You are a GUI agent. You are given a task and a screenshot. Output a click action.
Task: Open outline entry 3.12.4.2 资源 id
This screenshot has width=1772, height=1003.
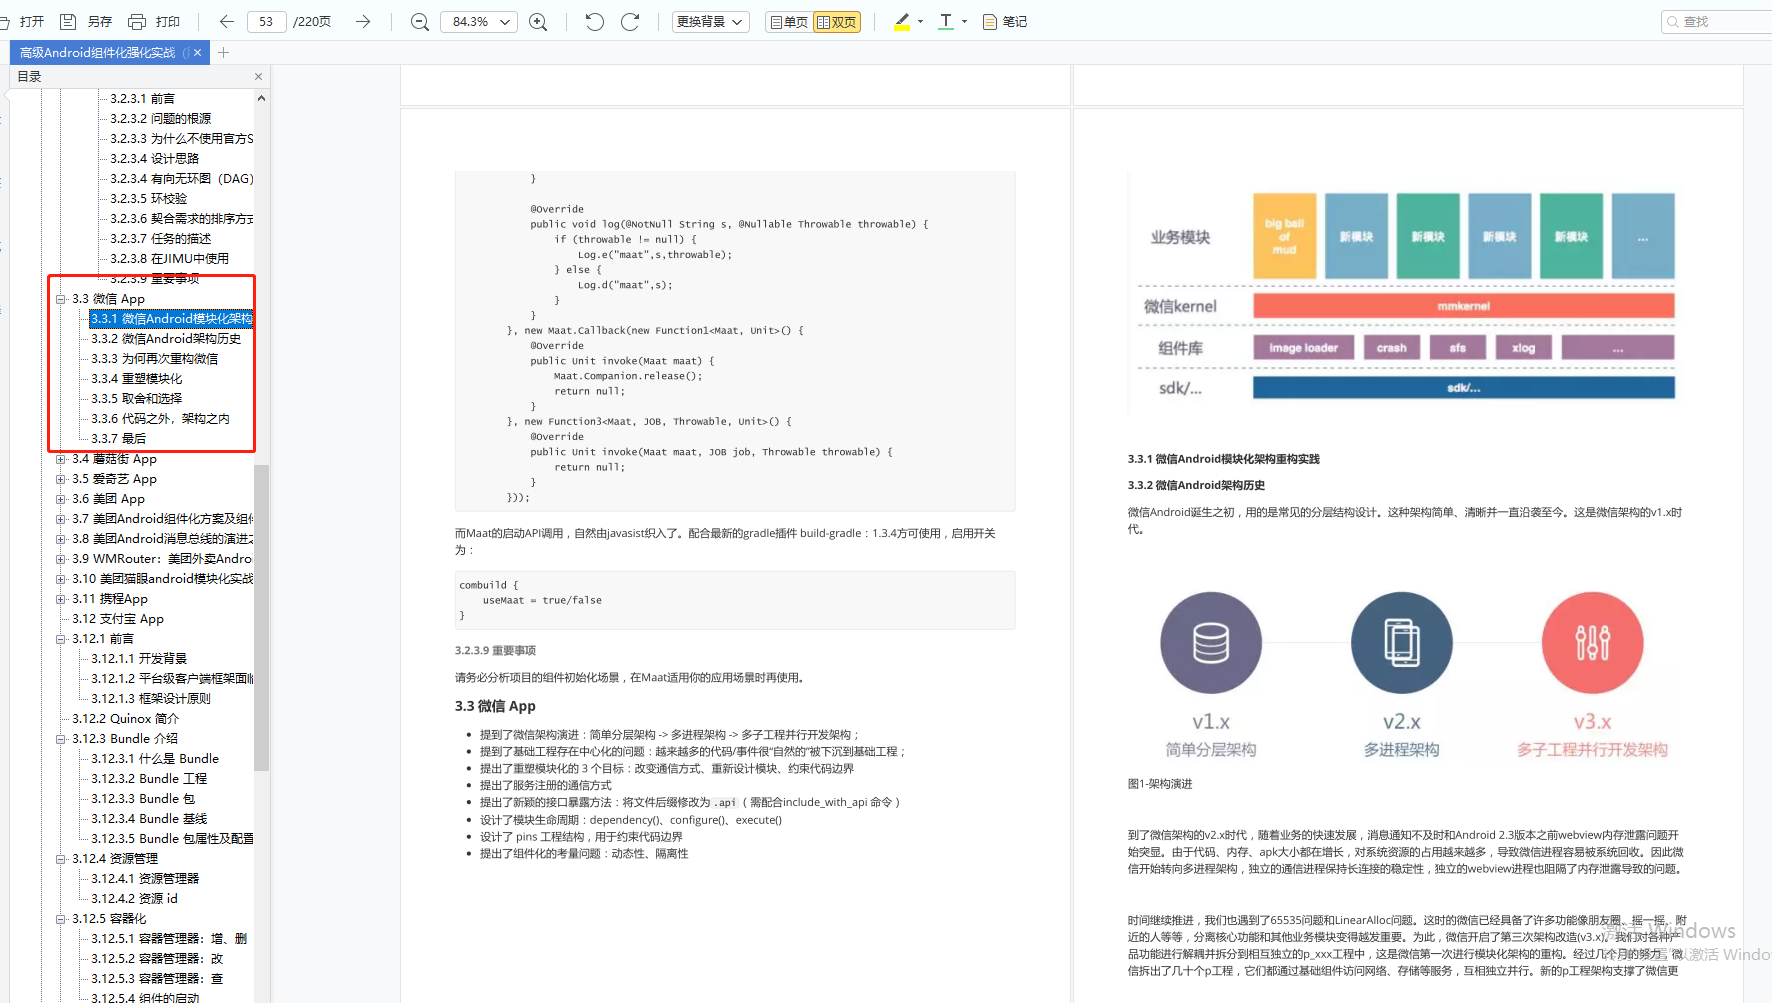[134, 899]
